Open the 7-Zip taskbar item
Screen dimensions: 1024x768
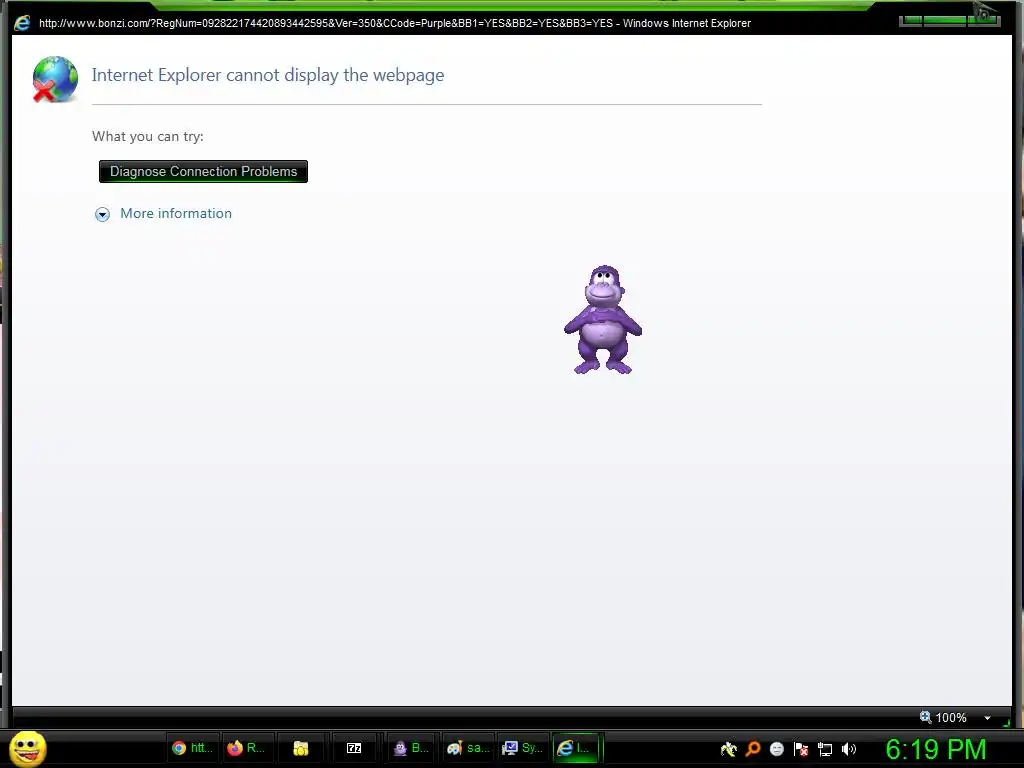pos(354,748)
